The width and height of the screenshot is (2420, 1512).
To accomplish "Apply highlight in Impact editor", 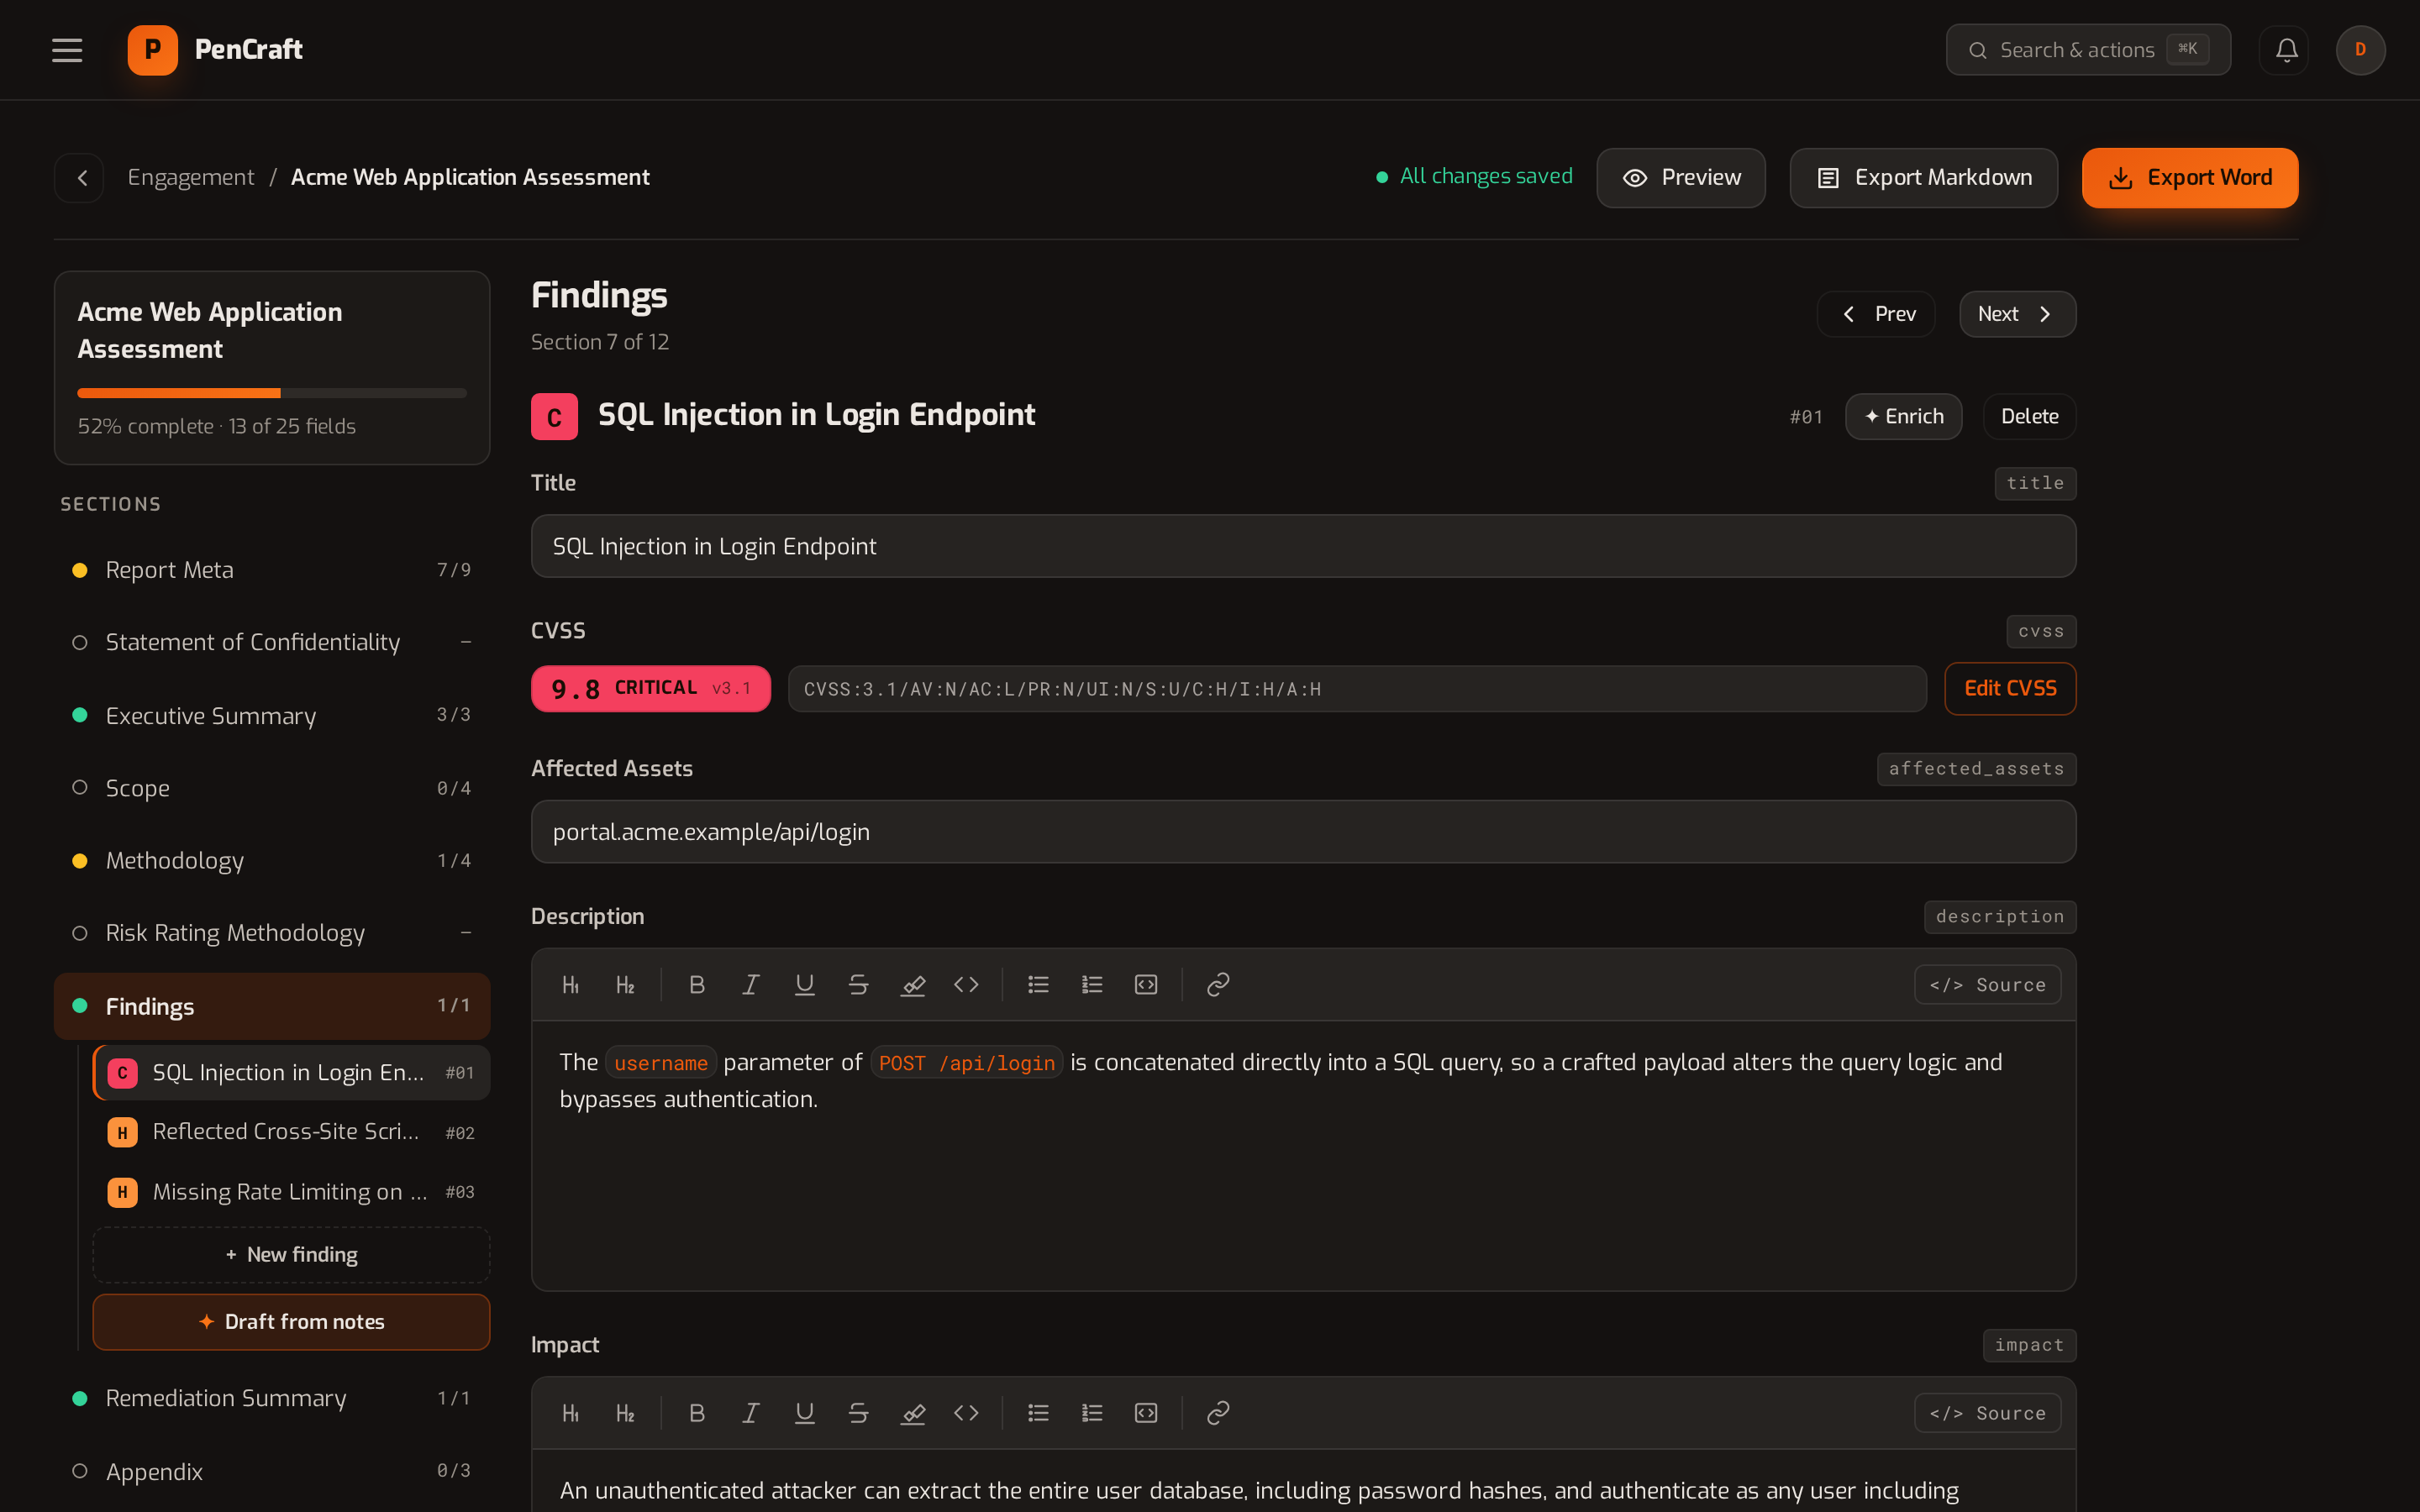I will [x=912, y=1413].
